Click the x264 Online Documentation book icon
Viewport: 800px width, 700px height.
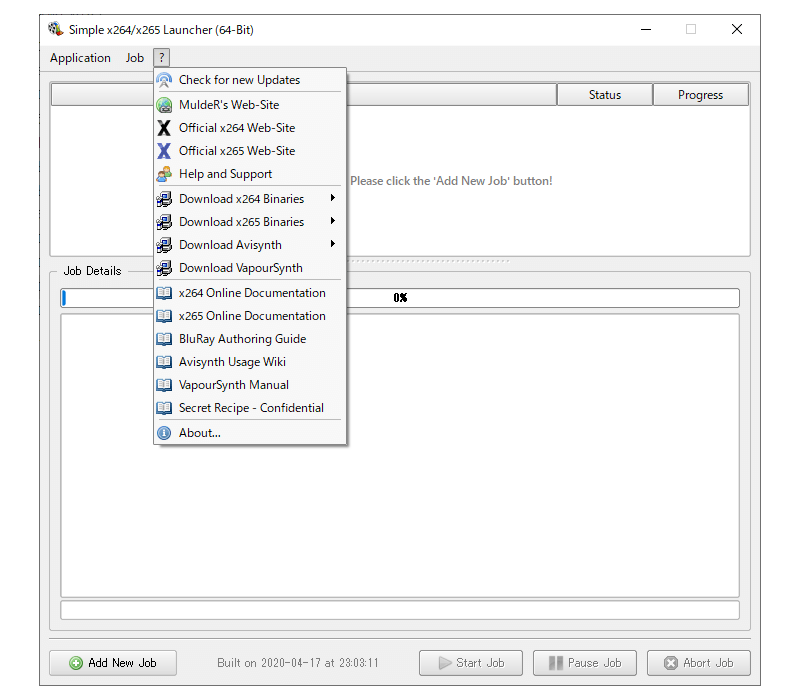tap(164, 293)
